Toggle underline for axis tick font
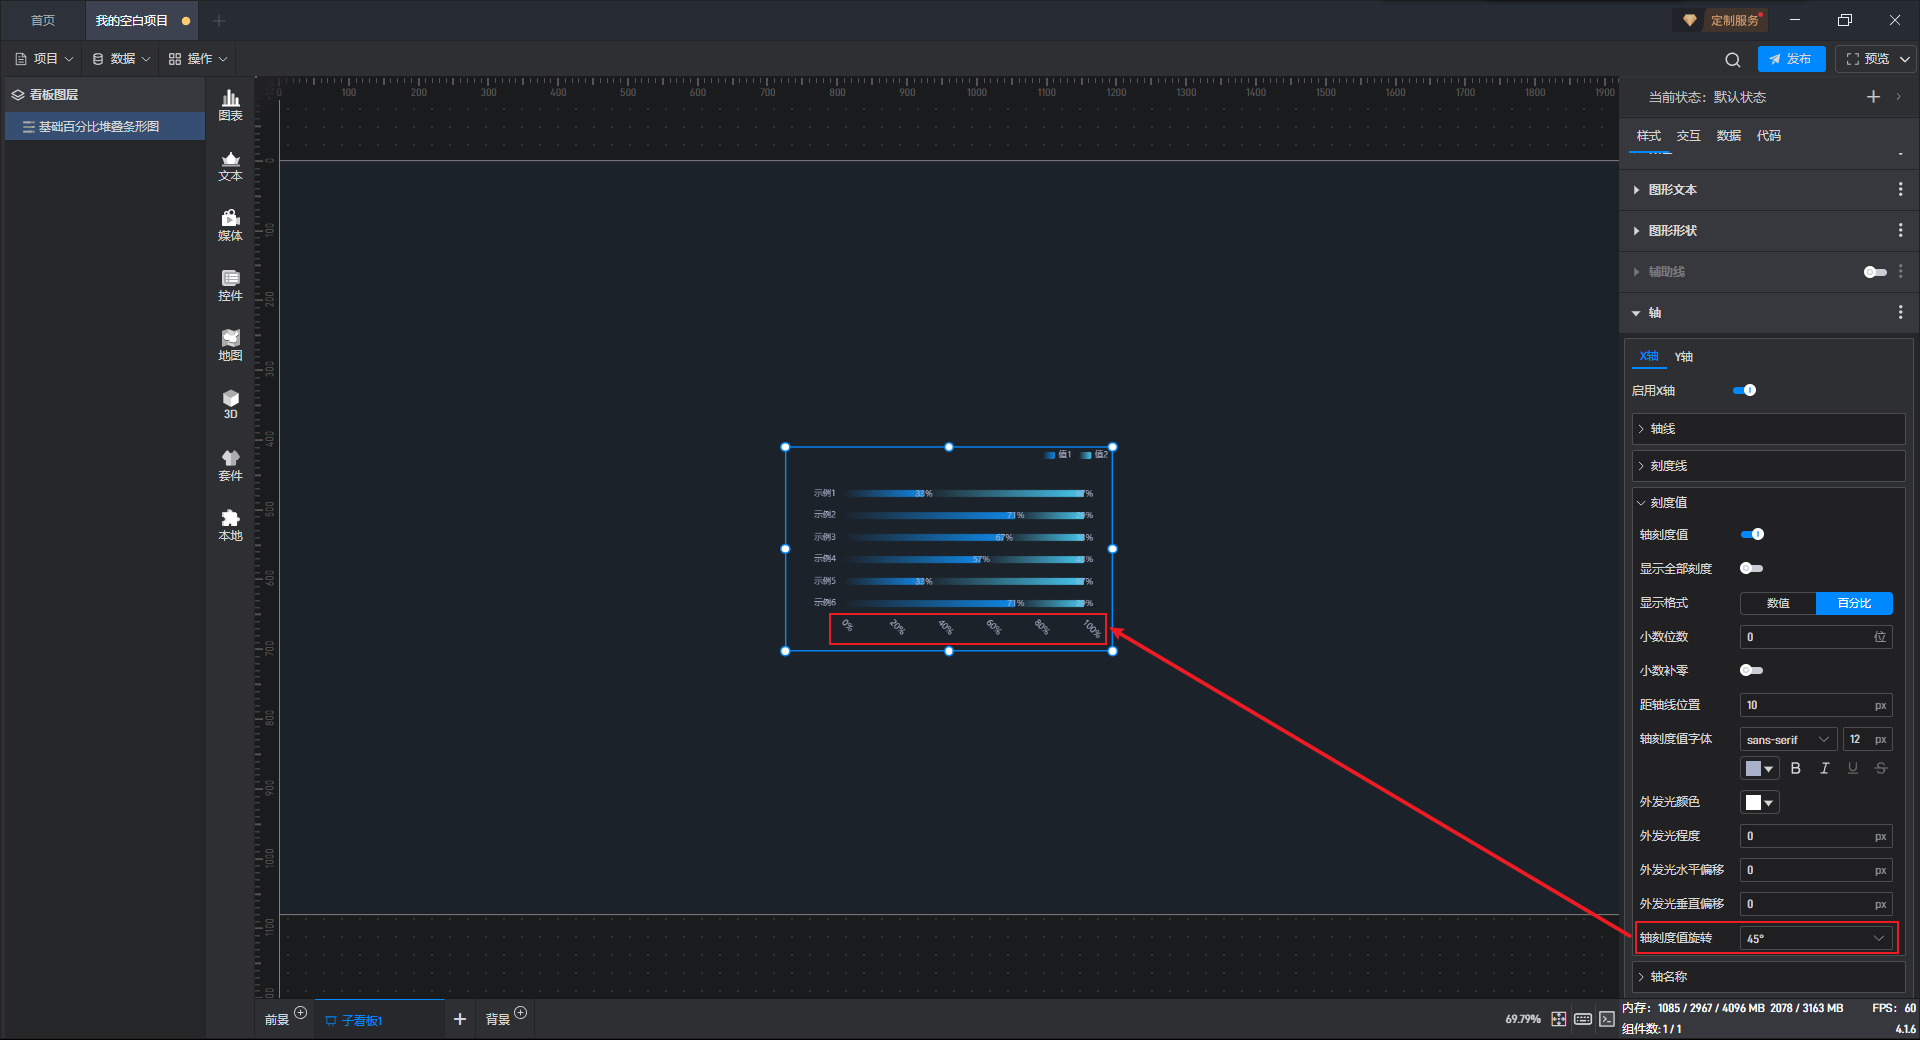1920x1040 pixels. (1853, 768)
